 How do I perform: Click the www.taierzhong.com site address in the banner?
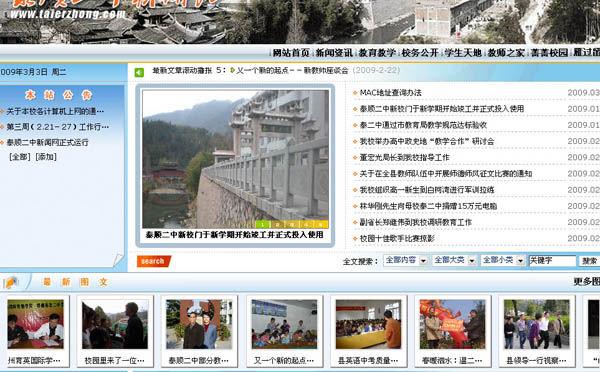pos(68,14)
